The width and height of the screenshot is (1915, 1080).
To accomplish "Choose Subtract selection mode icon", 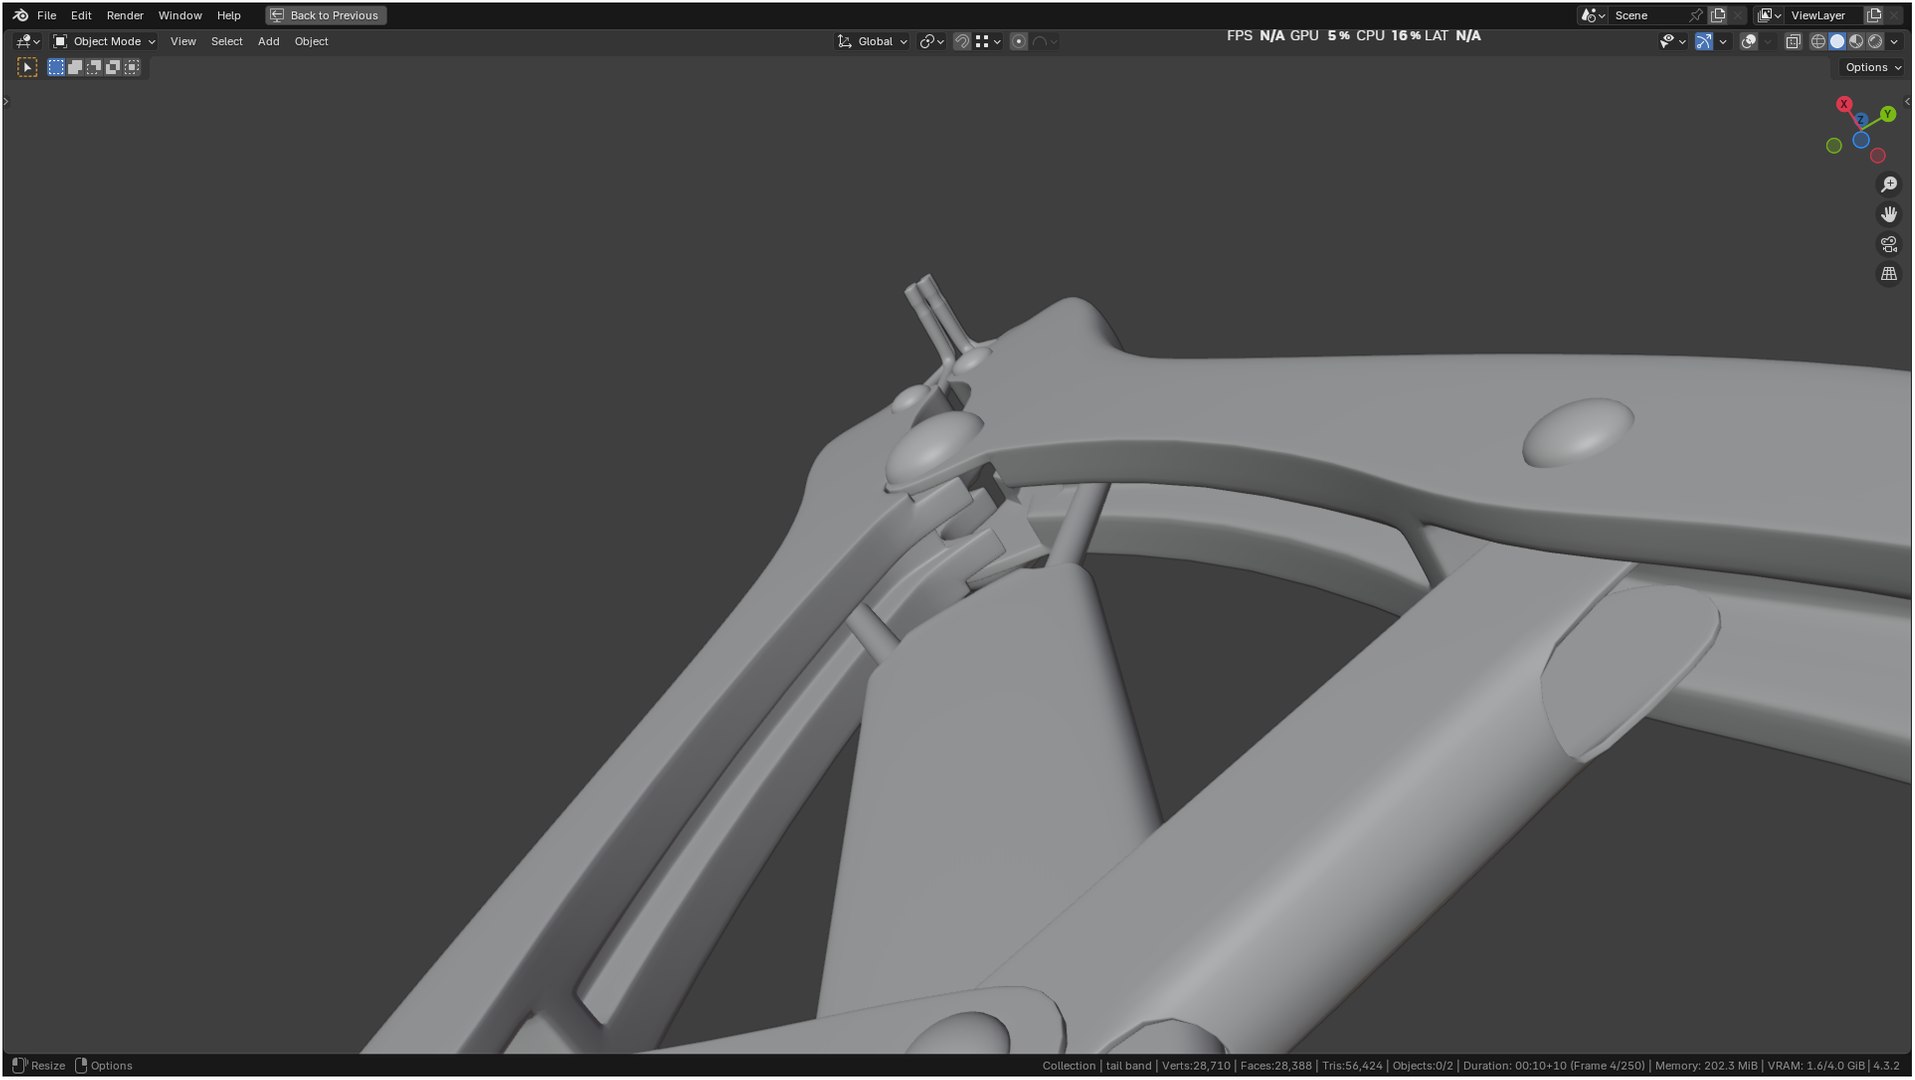I will point(94,67).
